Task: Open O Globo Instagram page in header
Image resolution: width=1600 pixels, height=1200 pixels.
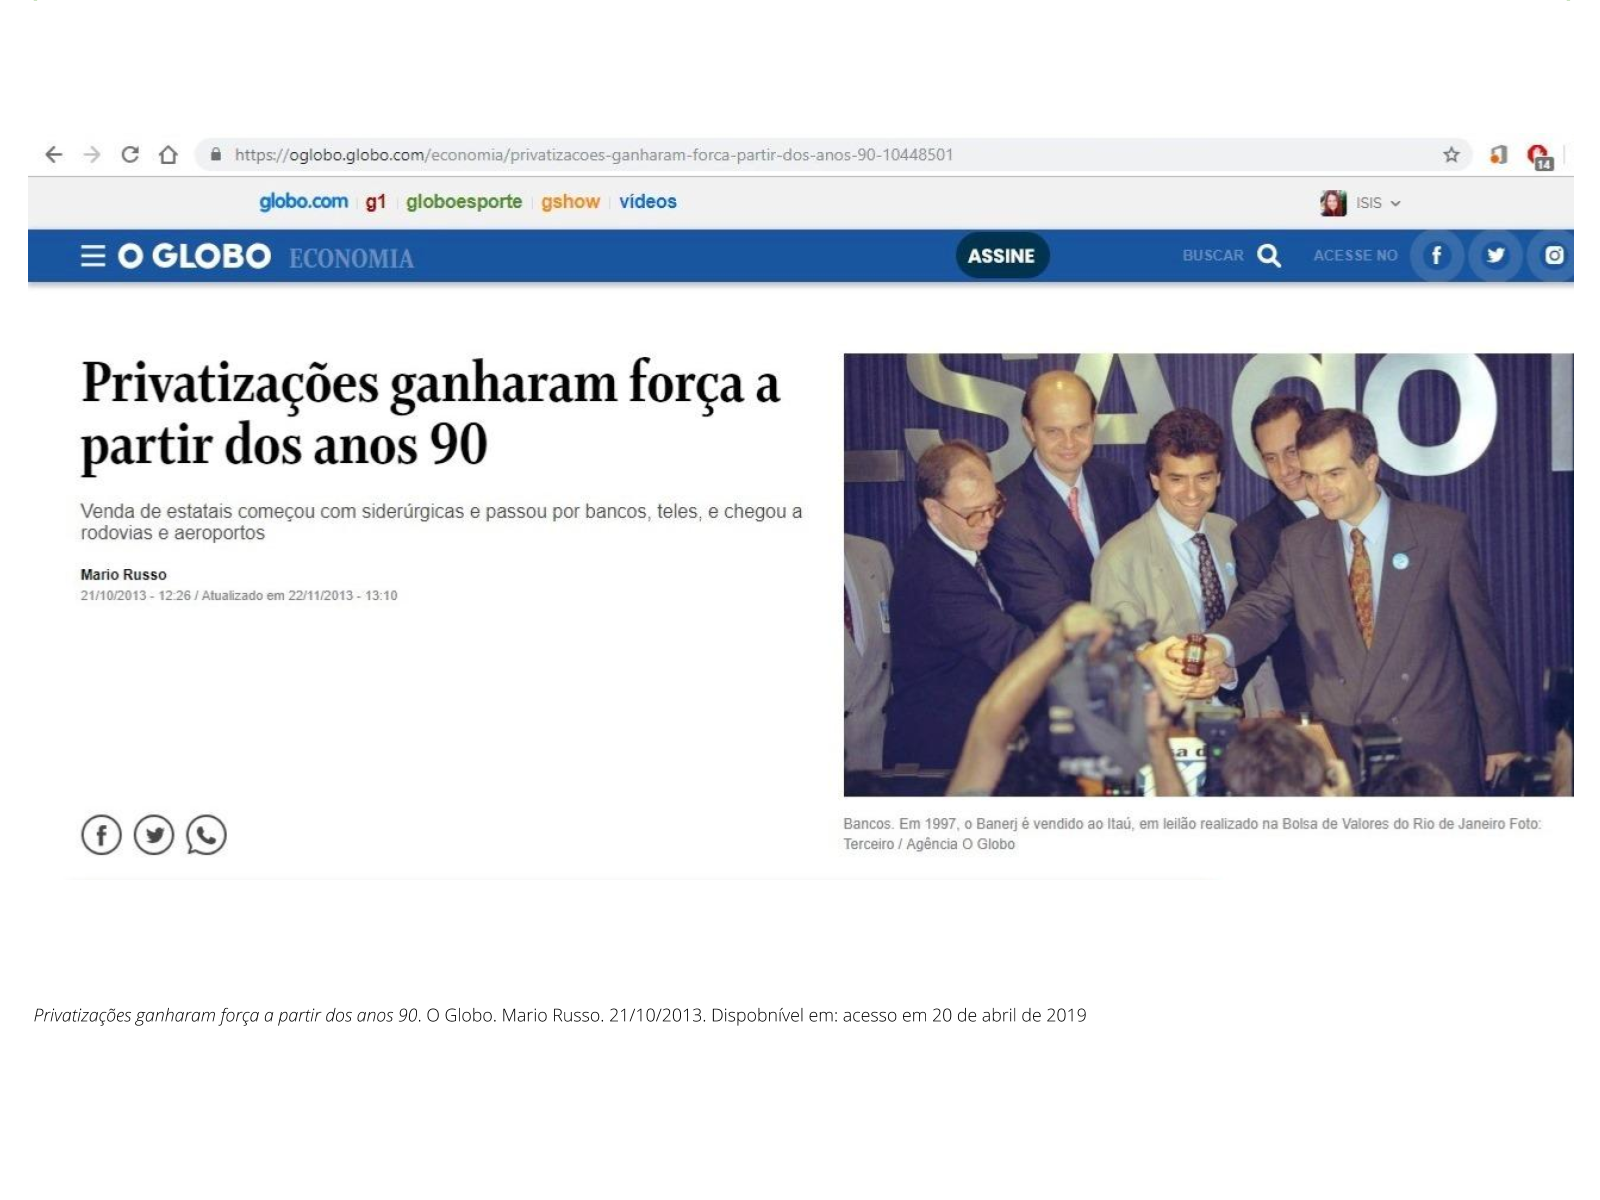Action: coord(1553,256)
